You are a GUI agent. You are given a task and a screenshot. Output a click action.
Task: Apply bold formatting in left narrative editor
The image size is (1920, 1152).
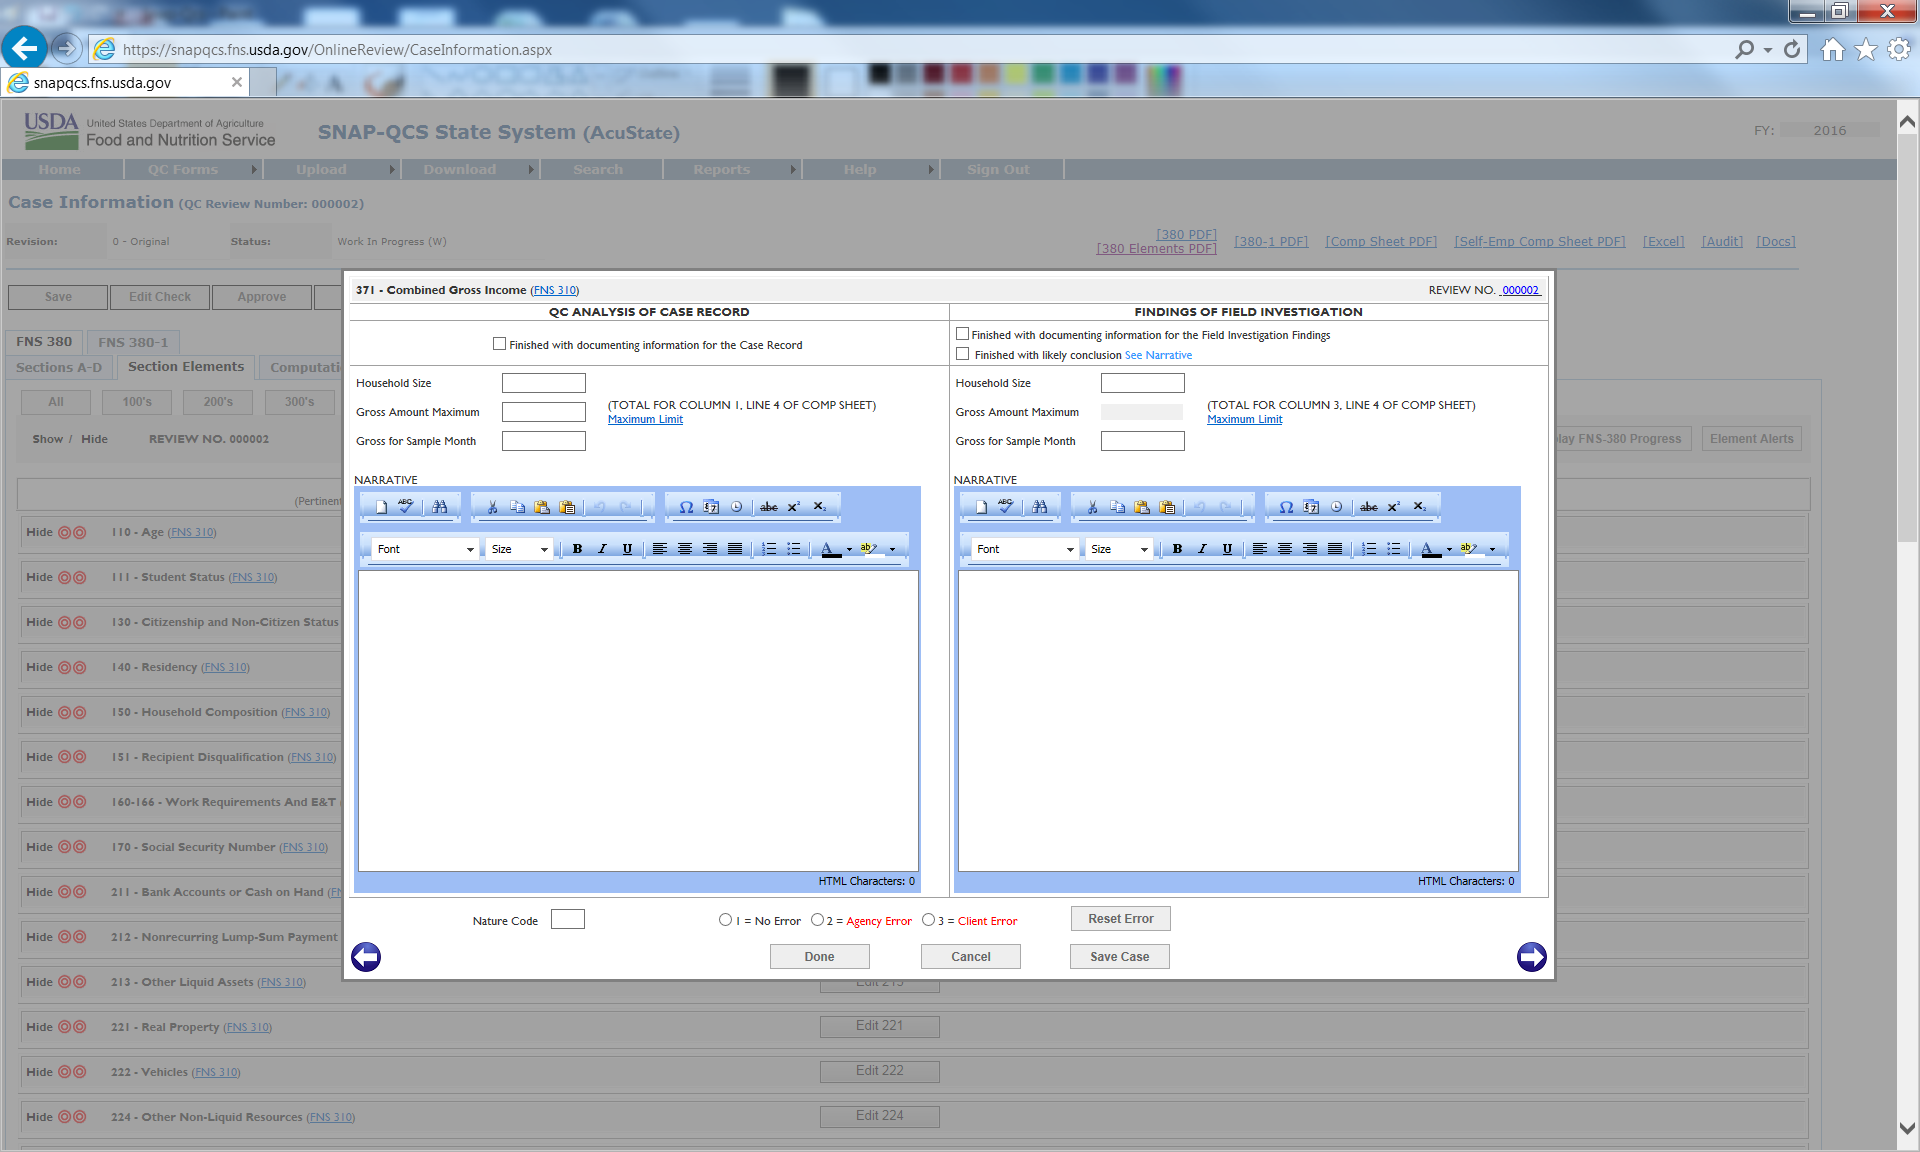coord(577,549)
